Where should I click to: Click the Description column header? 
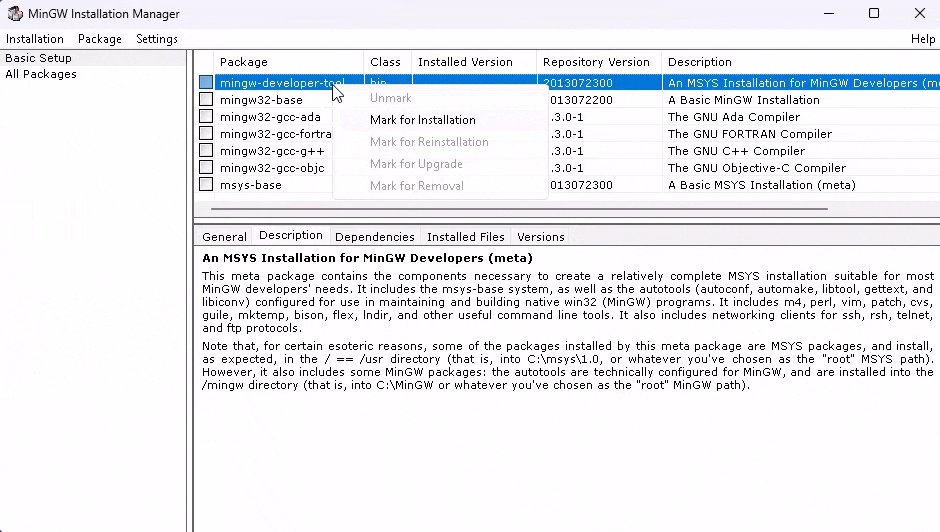(801, 62)
